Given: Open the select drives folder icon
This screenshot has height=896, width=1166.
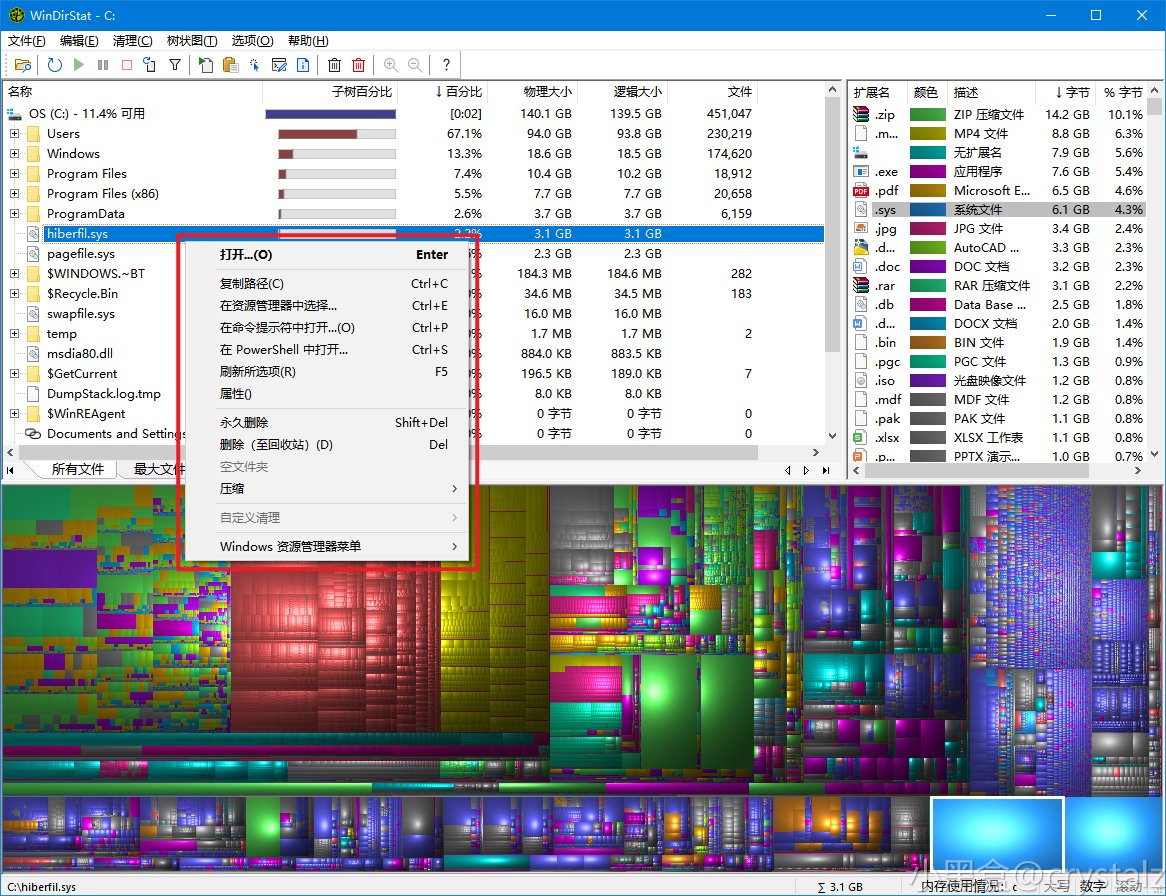Looking at the screenshot, I should (23, 65).
